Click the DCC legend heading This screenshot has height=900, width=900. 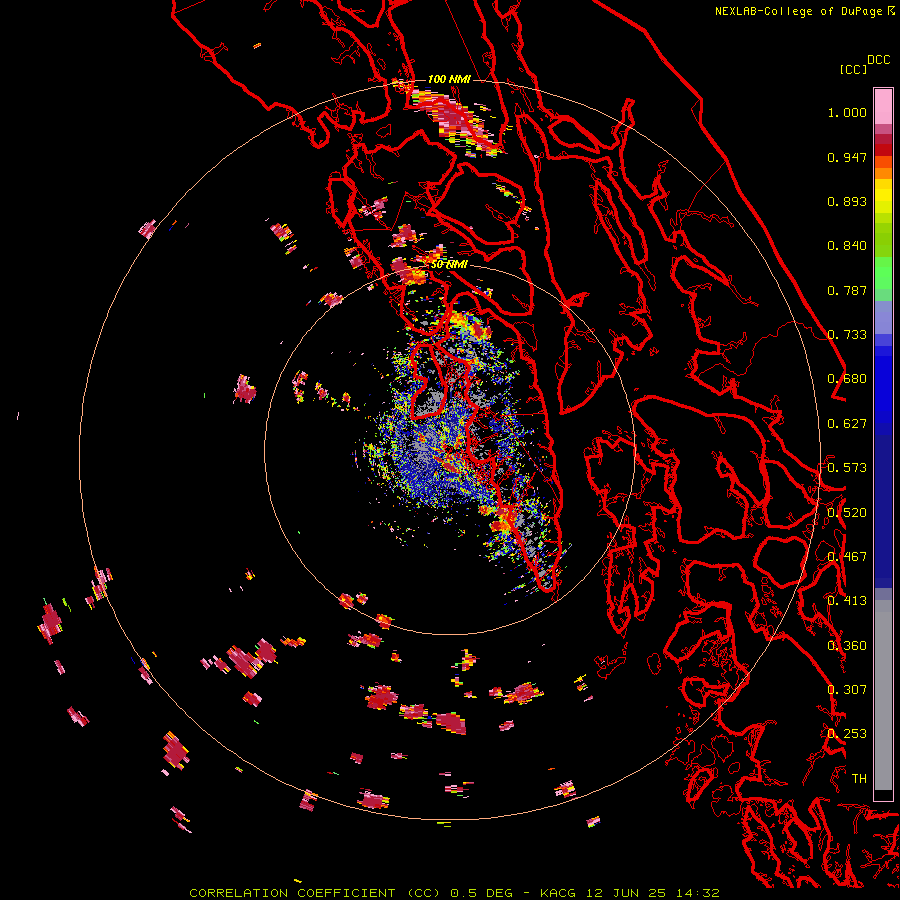point(878,60)
